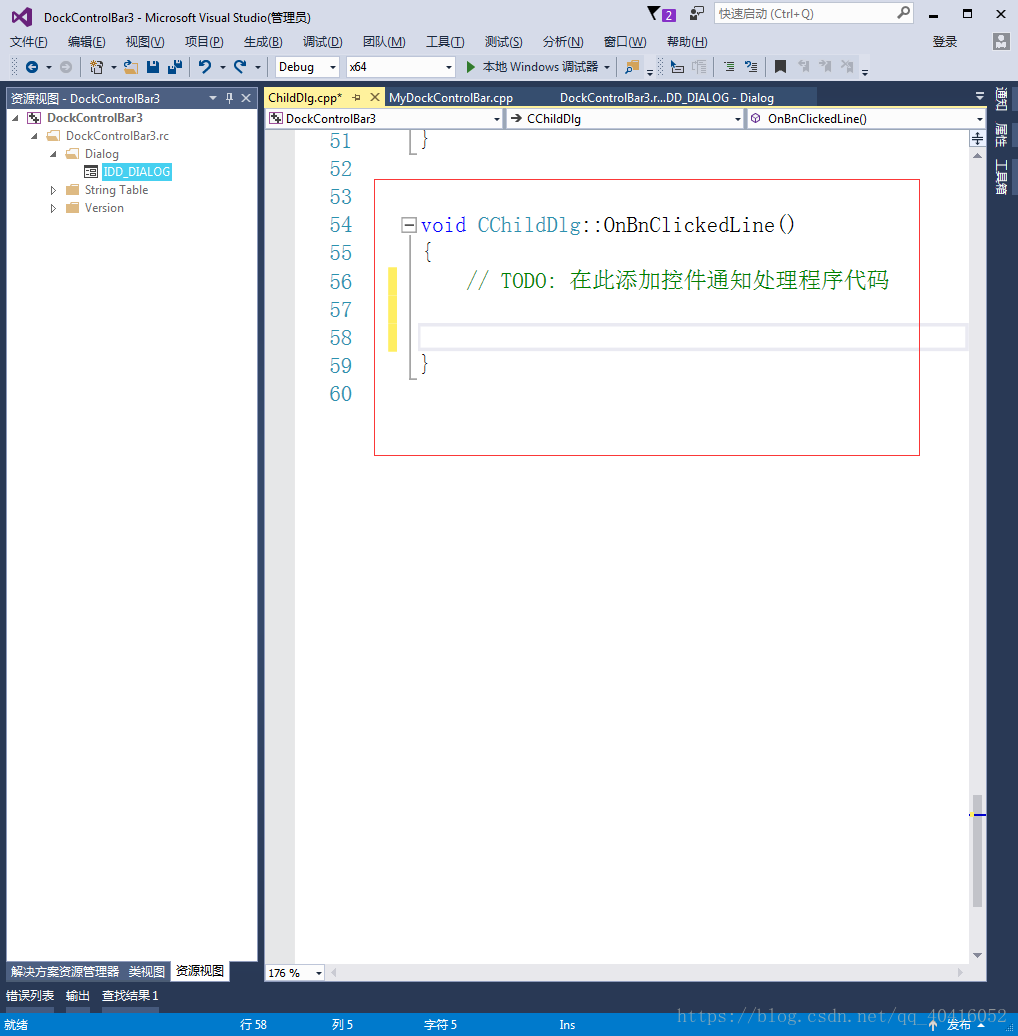Click the quick launch search magnifier

click(903, 13)
